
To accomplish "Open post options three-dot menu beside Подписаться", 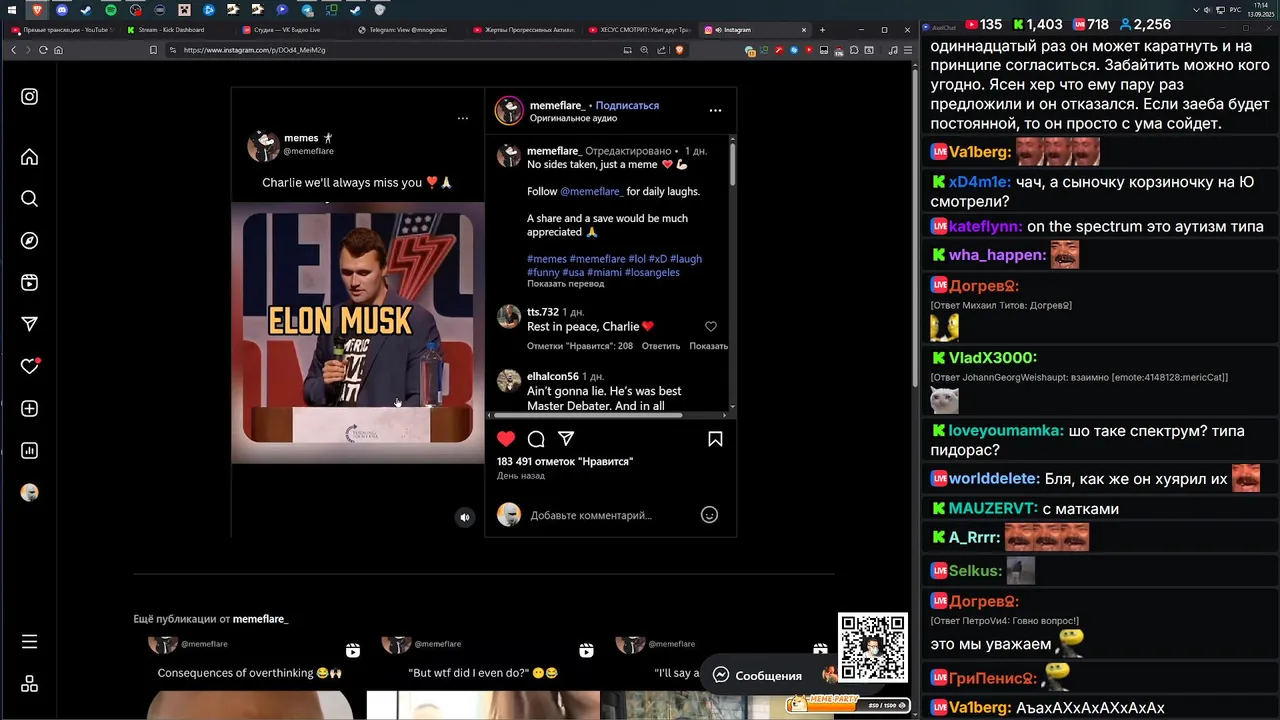I will (x=715, y=111).
